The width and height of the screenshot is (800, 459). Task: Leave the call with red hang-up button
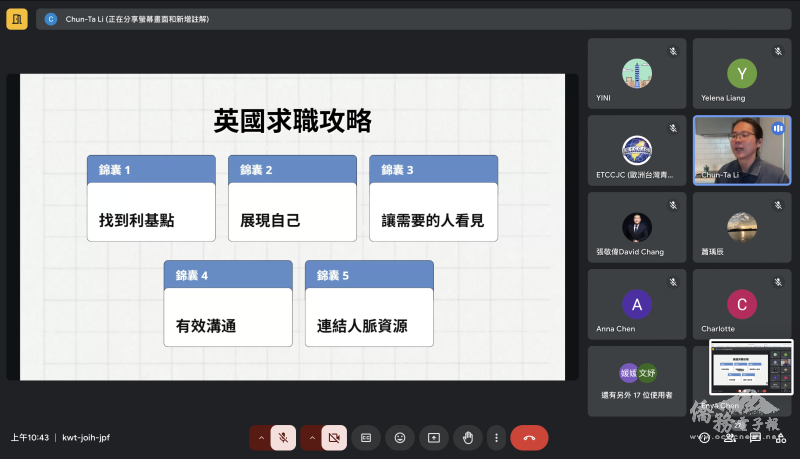[529, 438]
